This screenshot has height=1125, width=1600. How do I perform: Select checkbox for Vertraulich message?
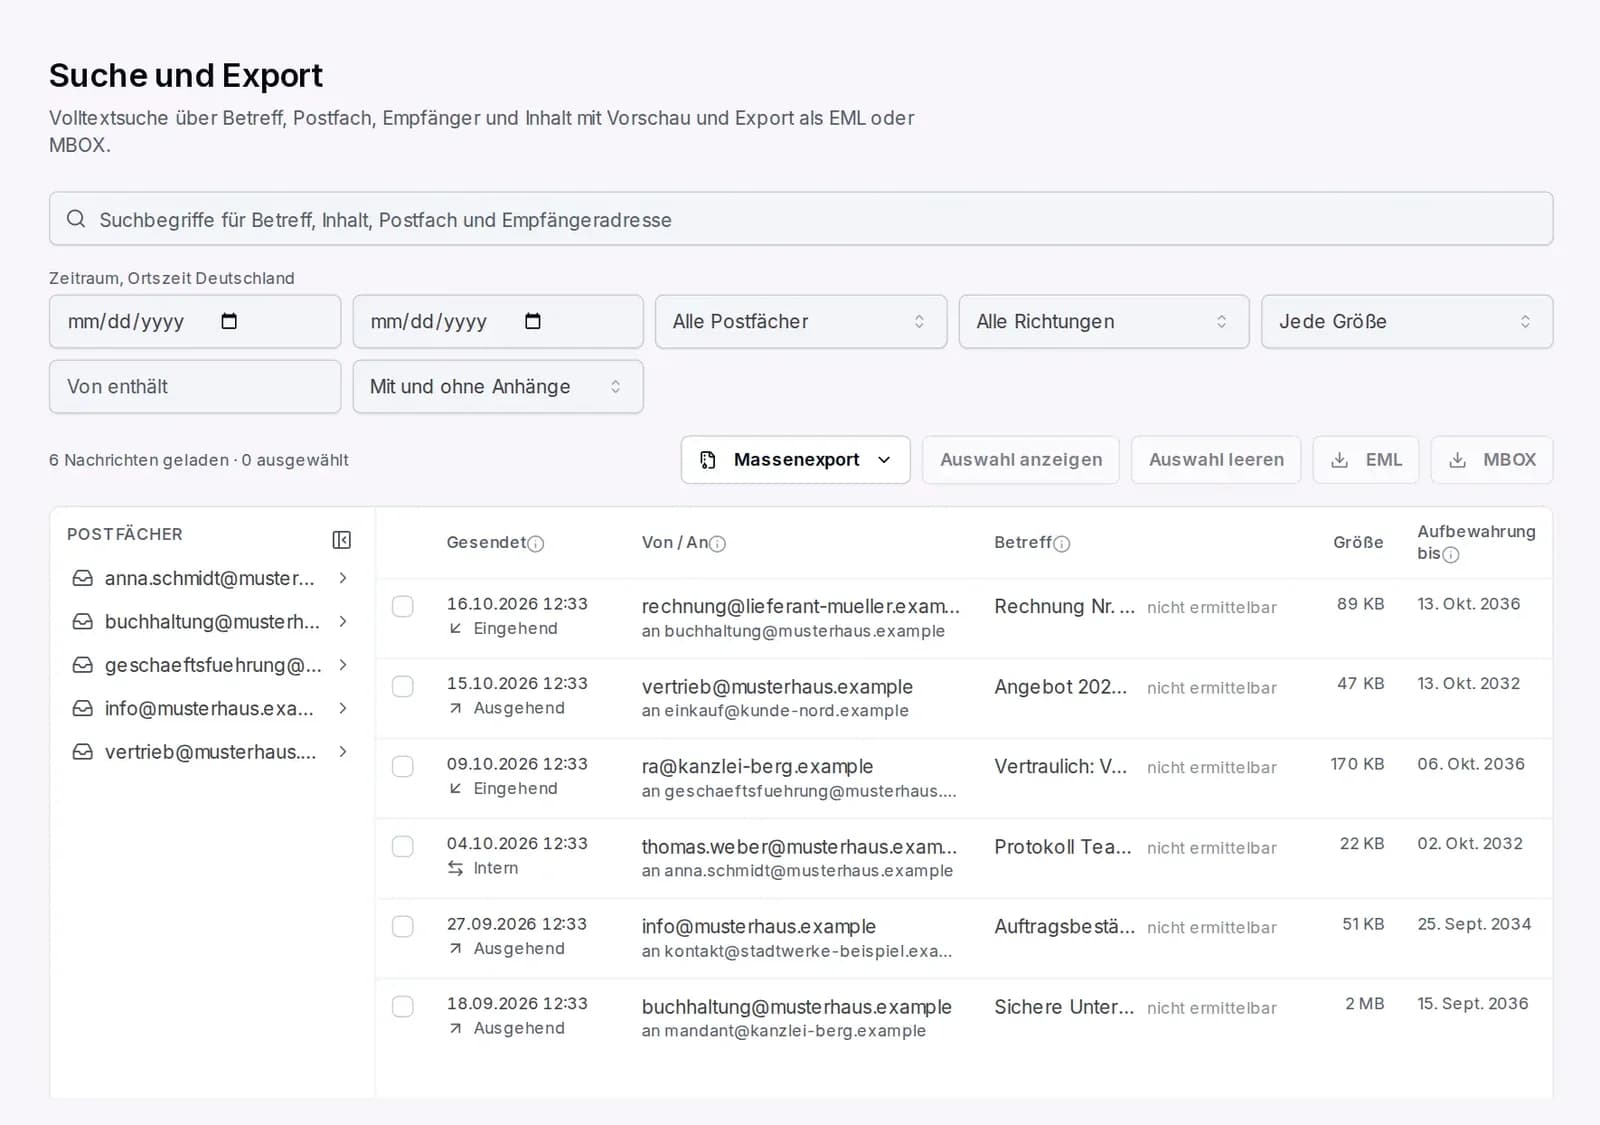click(x=403, y=766)
